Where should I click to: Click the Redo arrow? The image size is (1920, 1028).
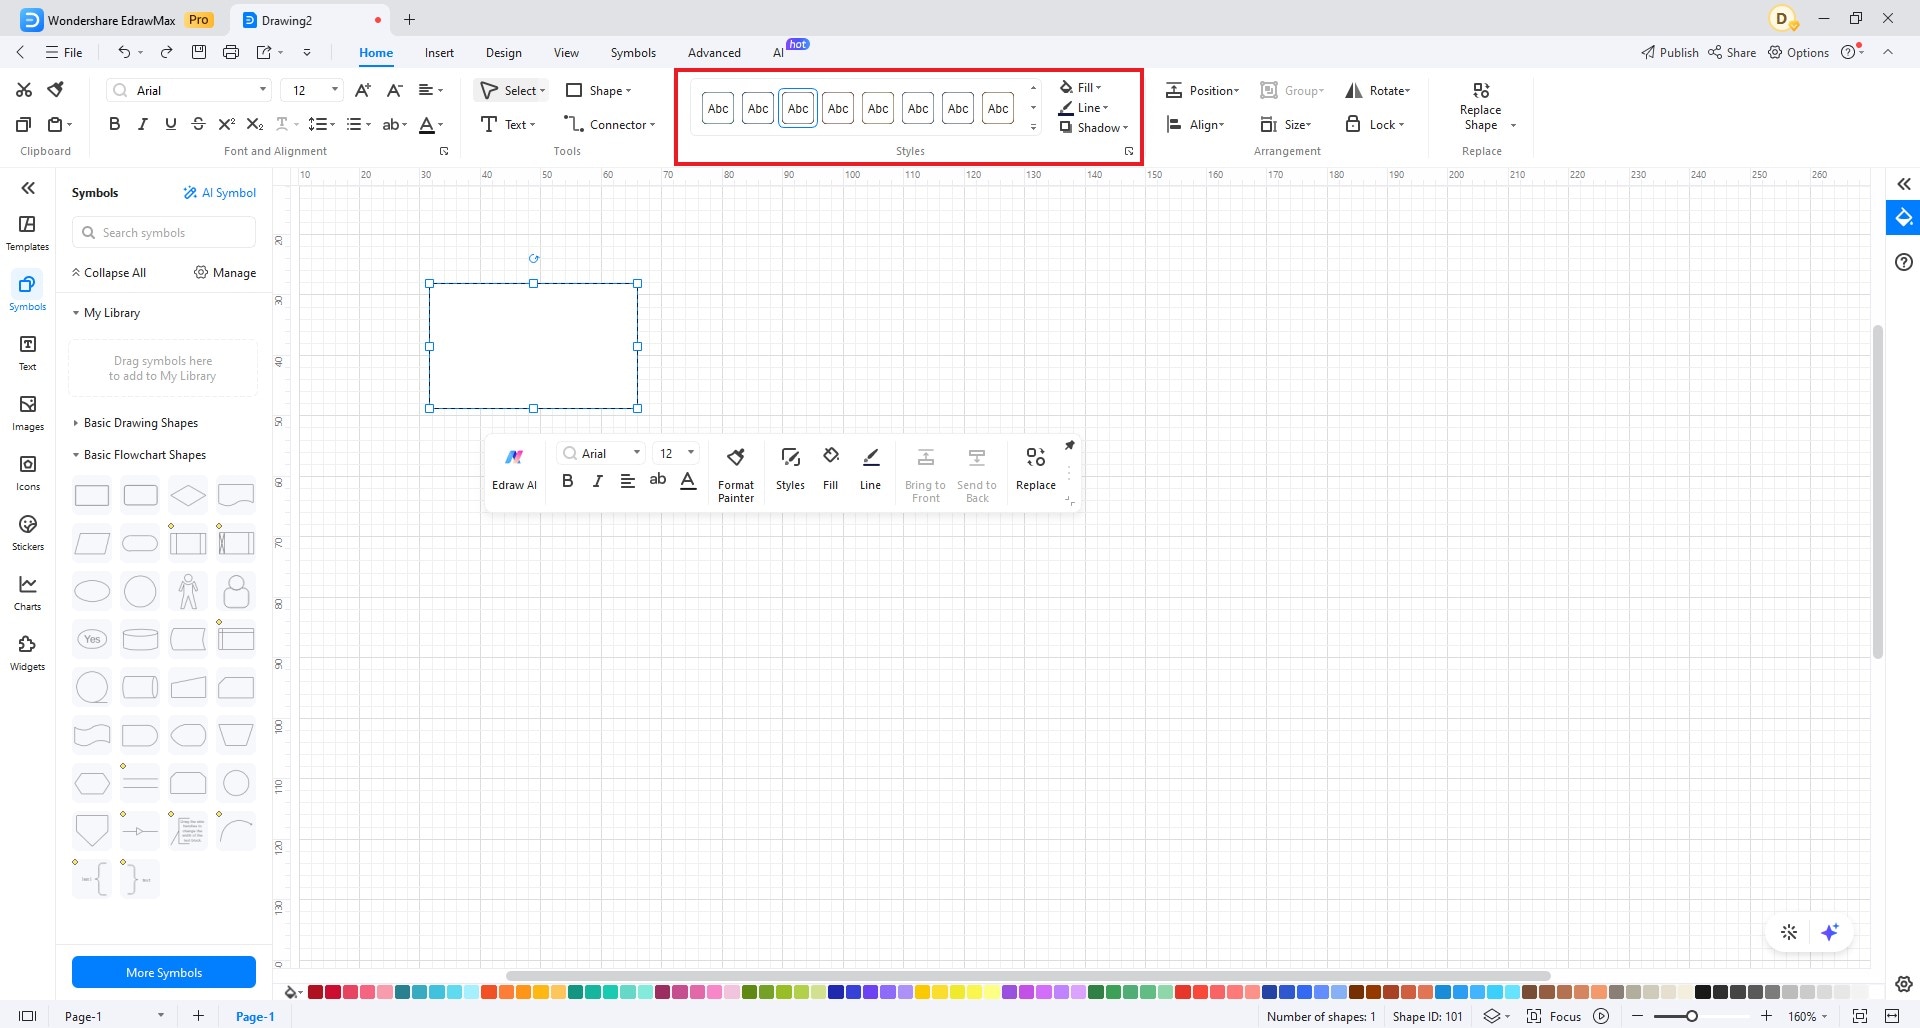coord(166,52)
